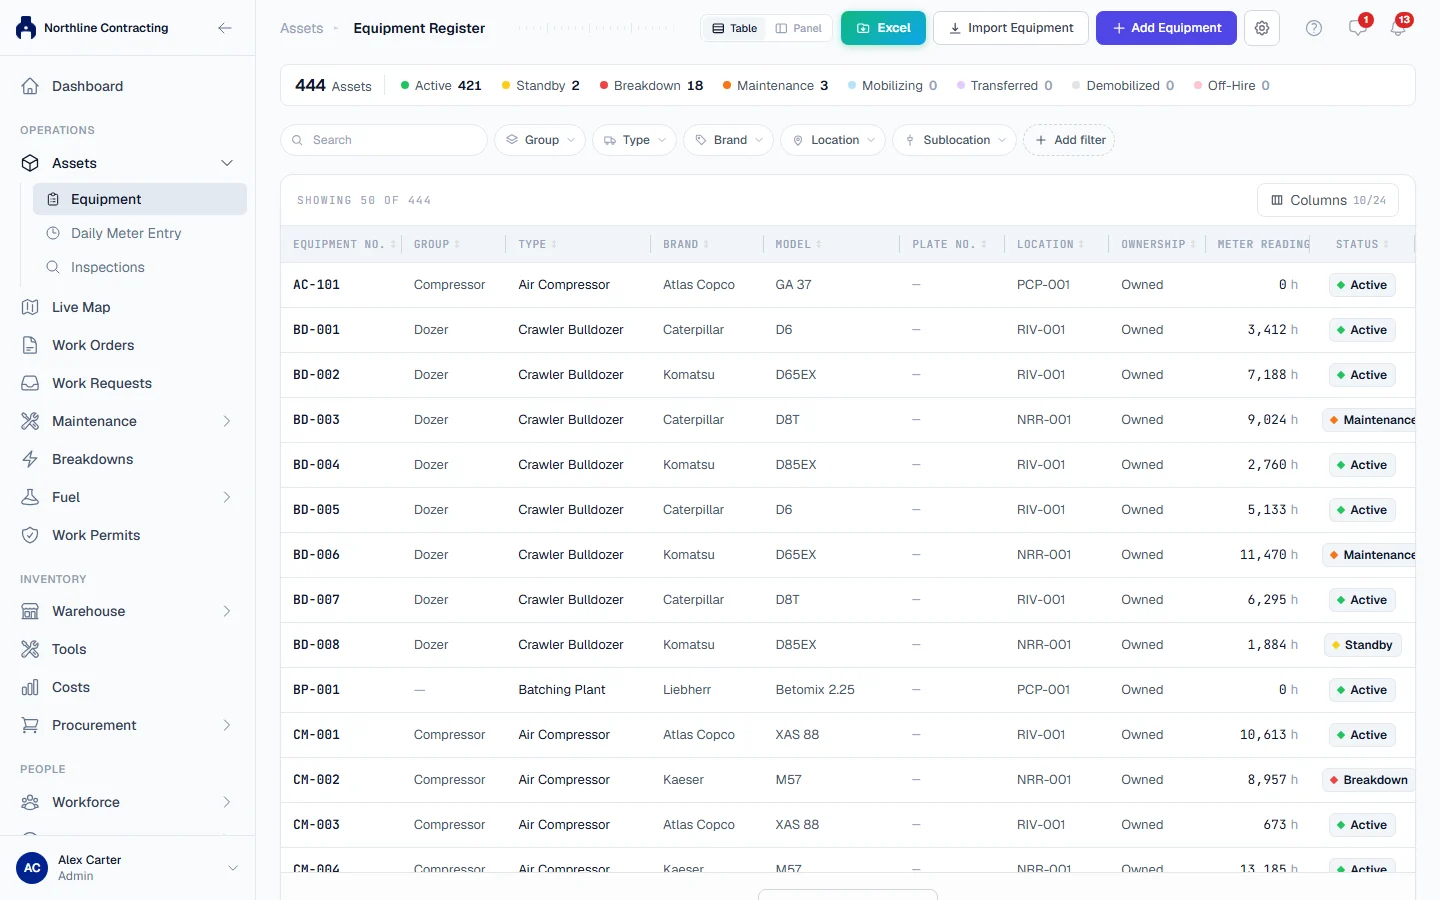Click the Northline Contracting logo icon

pyautogui.click(x=26, y=28)
